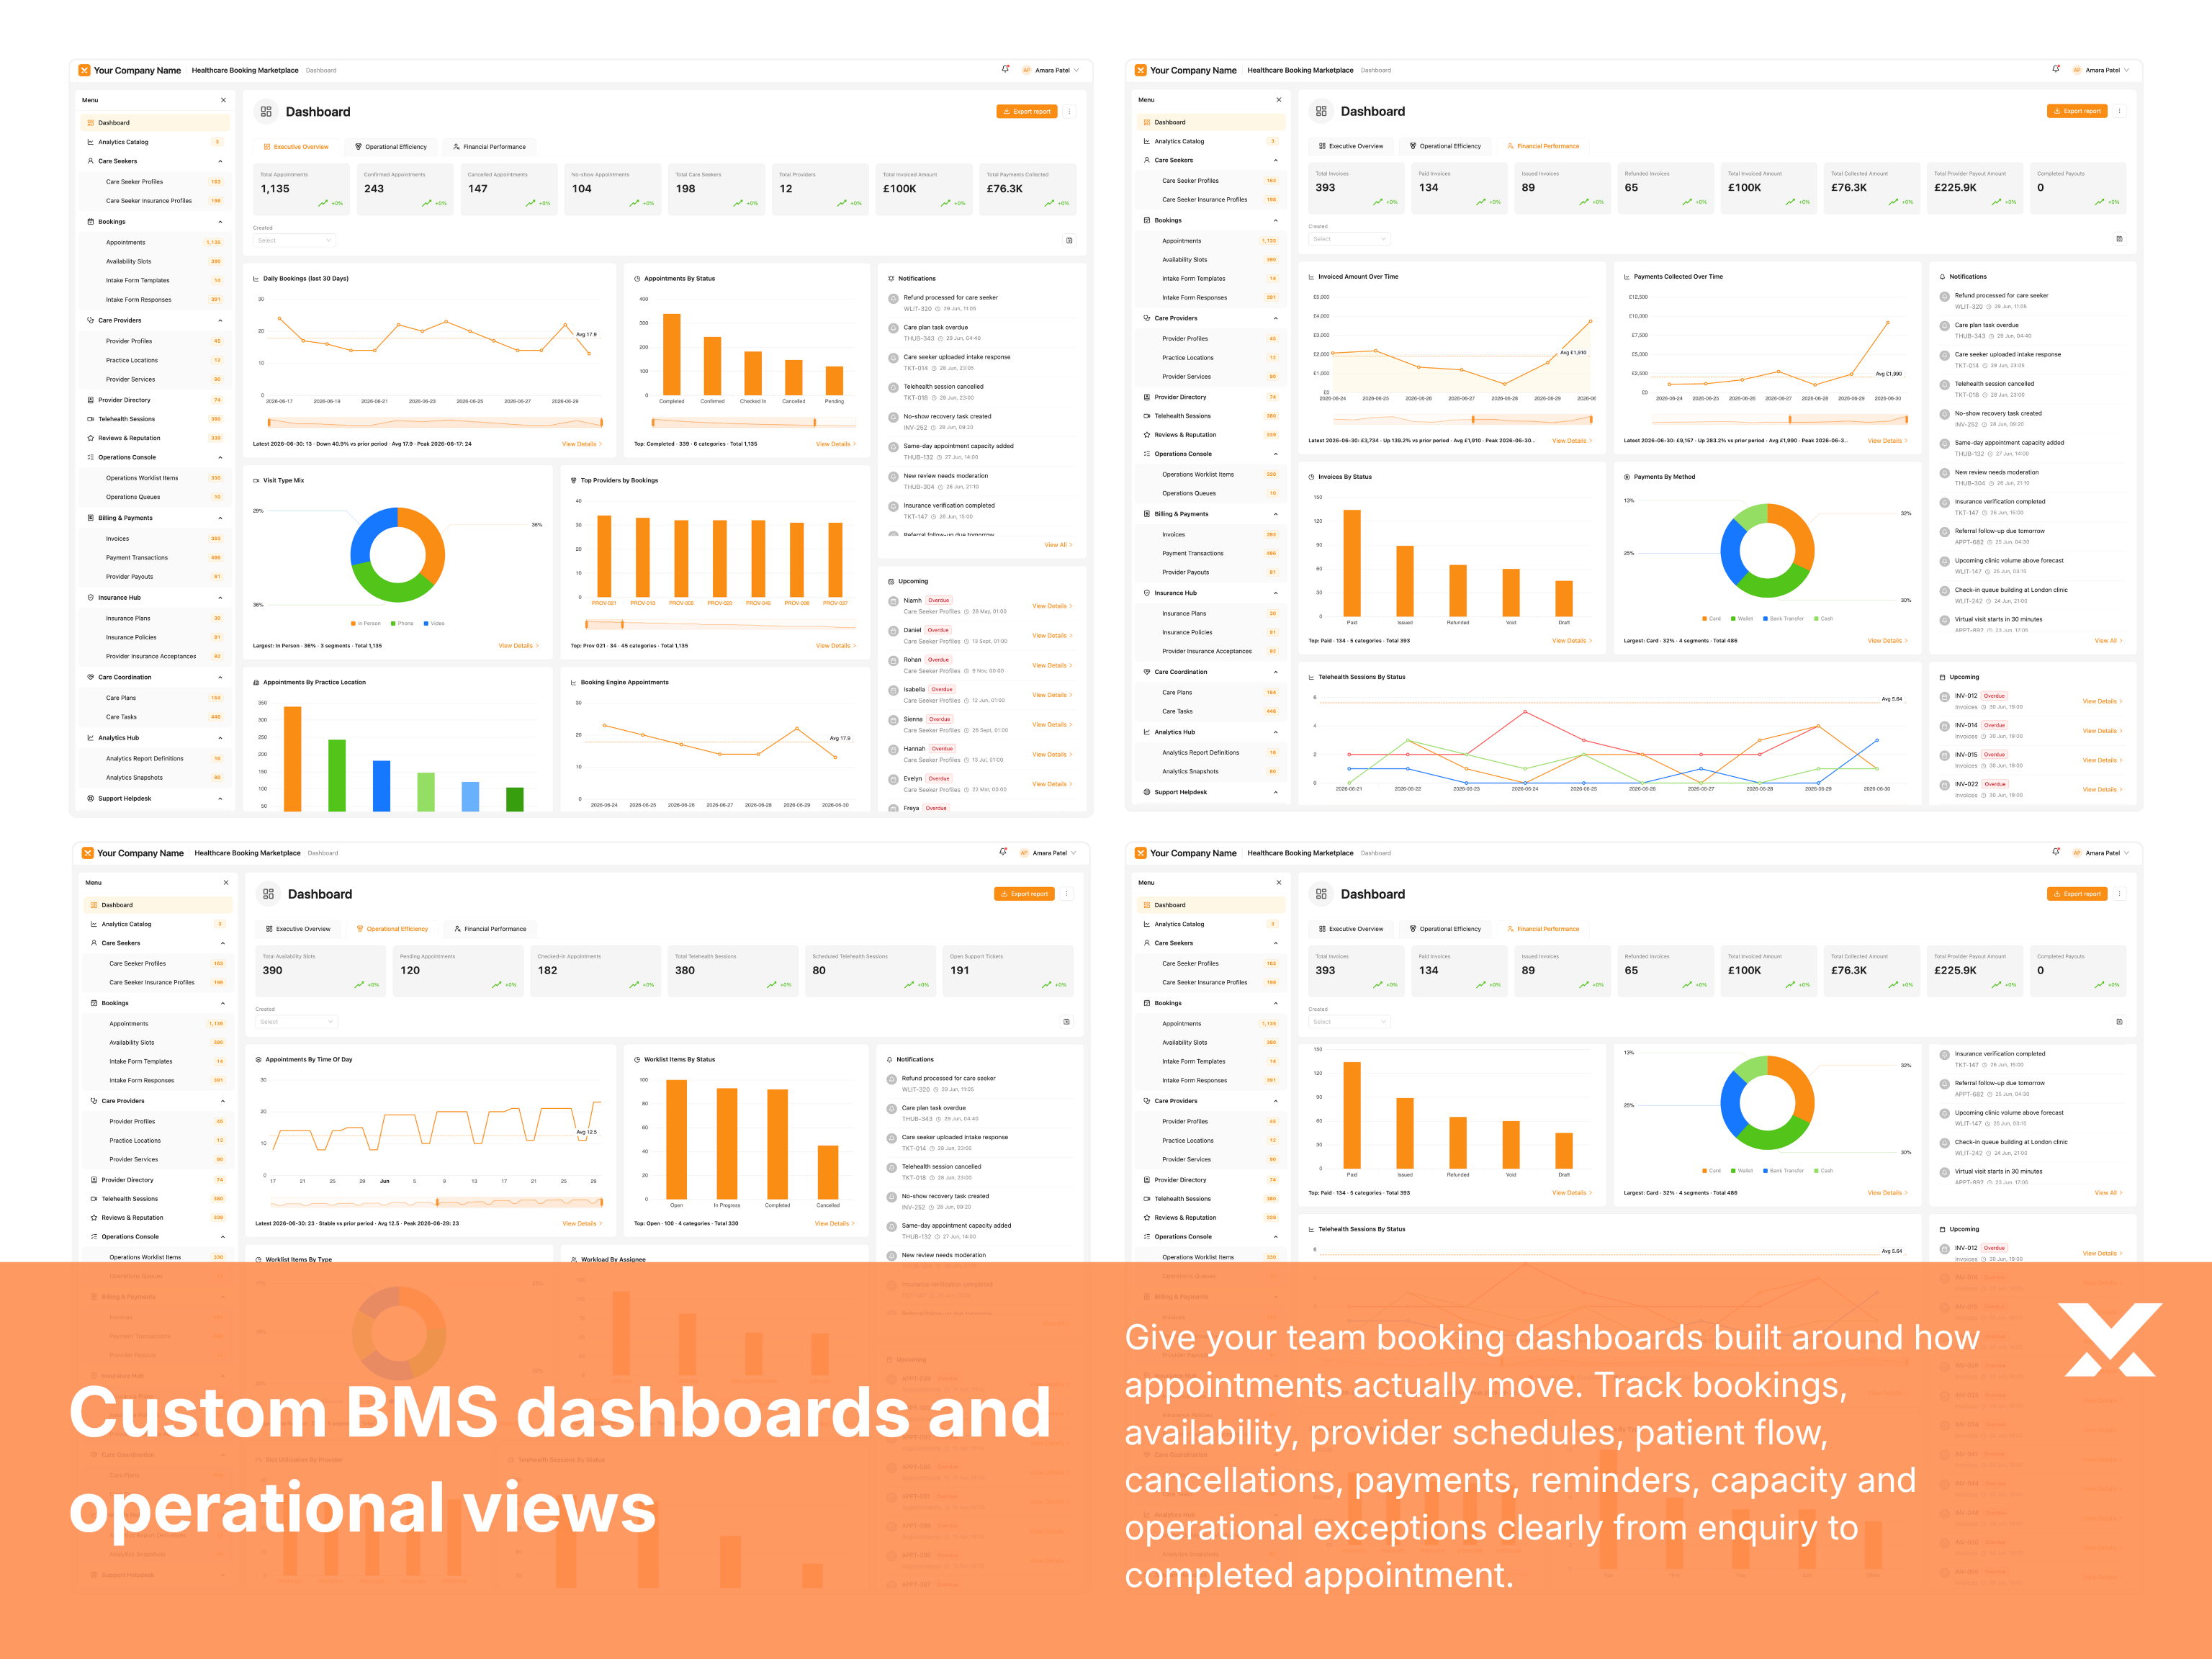Click save-filter icon right of Created, Executive Overview screenshot
Image resolution: width=2212 pixels, height=1659 pixels.
[1069, 240]
